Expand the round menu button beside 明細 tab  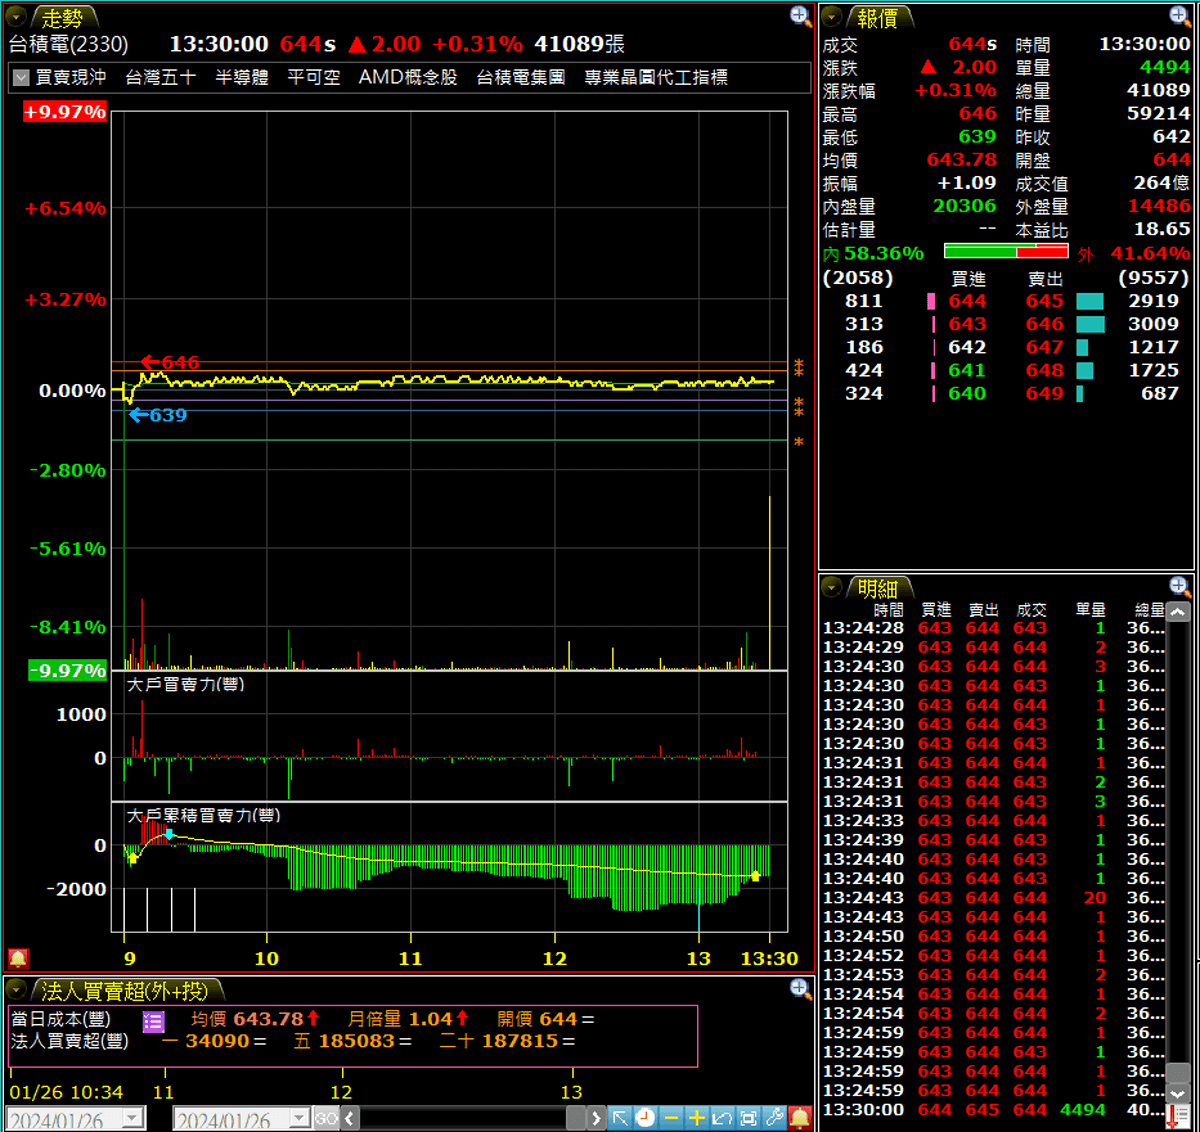pyautogui.click(x=832, y=588)
